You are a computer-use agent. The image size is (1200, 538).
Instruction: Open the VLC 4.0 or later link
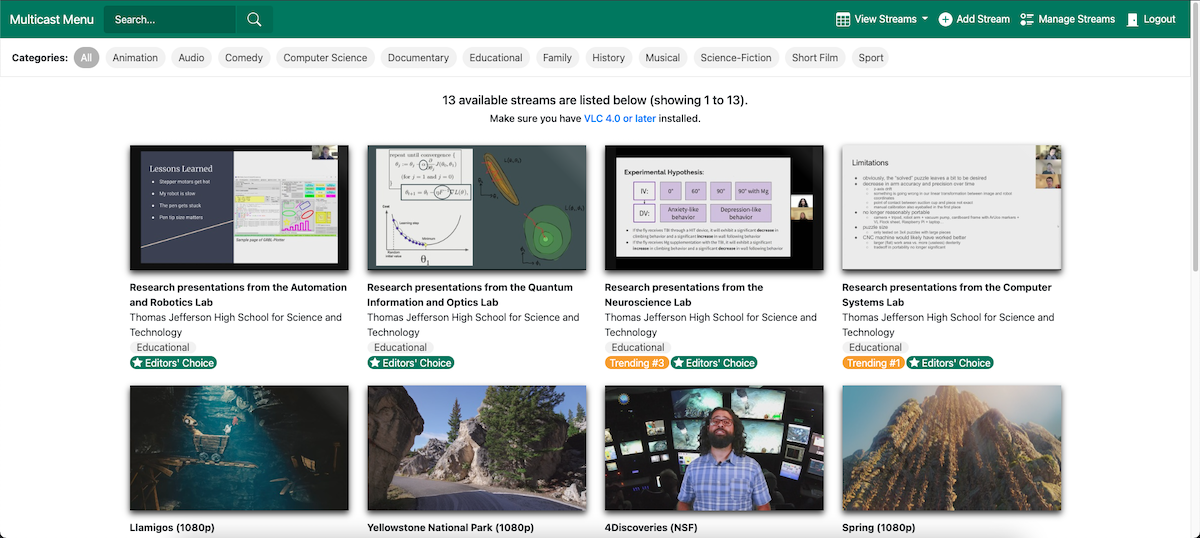[620, 118]
